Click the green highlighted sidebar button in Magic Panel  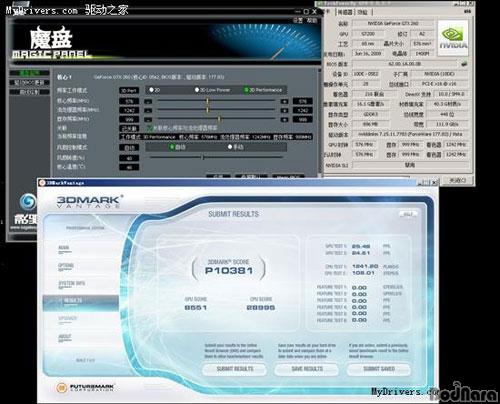tap(30, 73)
